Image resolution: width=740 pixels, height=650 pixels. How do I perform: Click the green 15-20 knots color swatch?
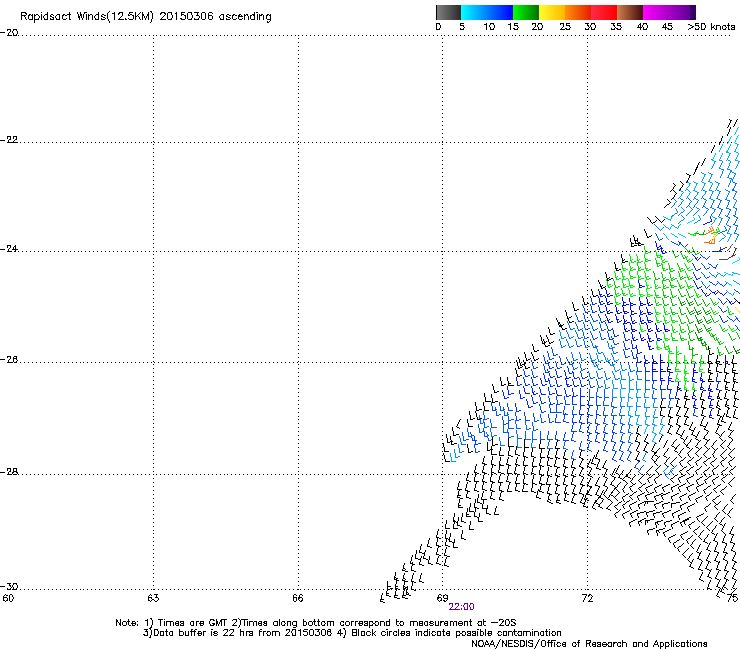[526, 12]
